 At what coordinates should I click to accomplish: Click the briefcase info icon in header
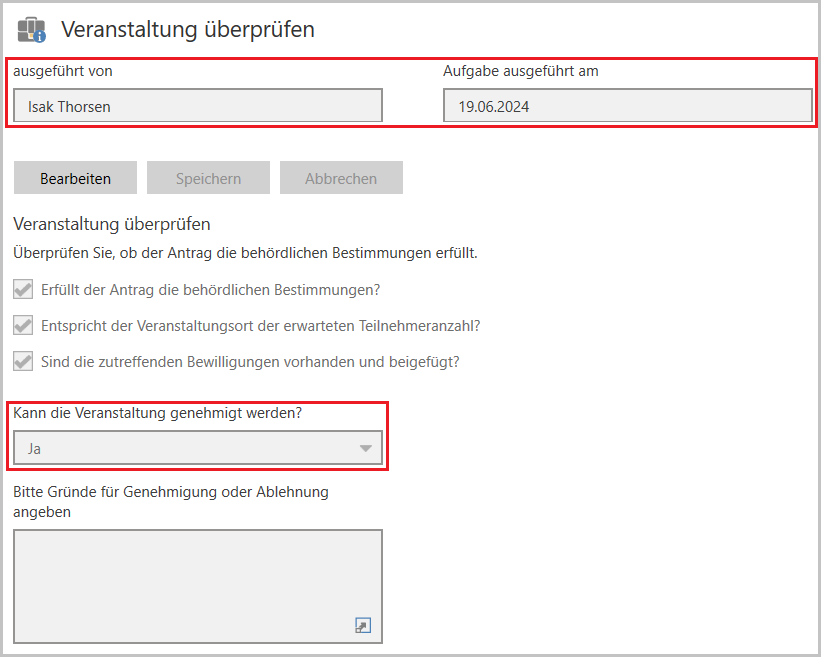[x=32, y=30]
